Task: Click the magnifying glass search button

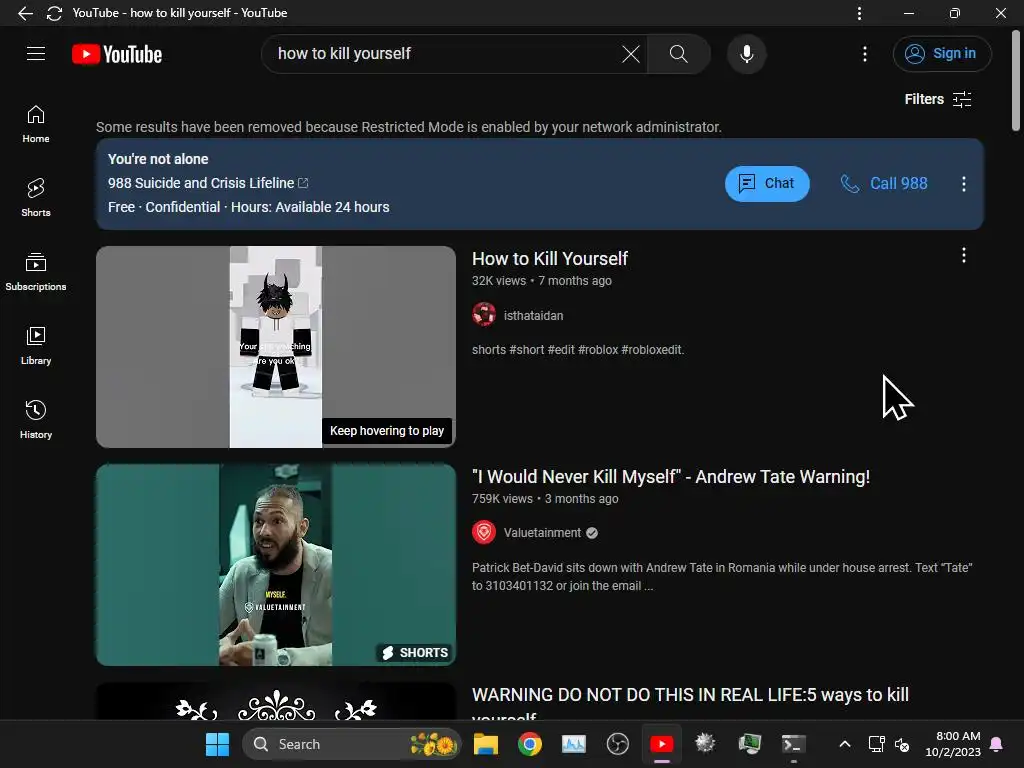Action: [x=679, y=54]
